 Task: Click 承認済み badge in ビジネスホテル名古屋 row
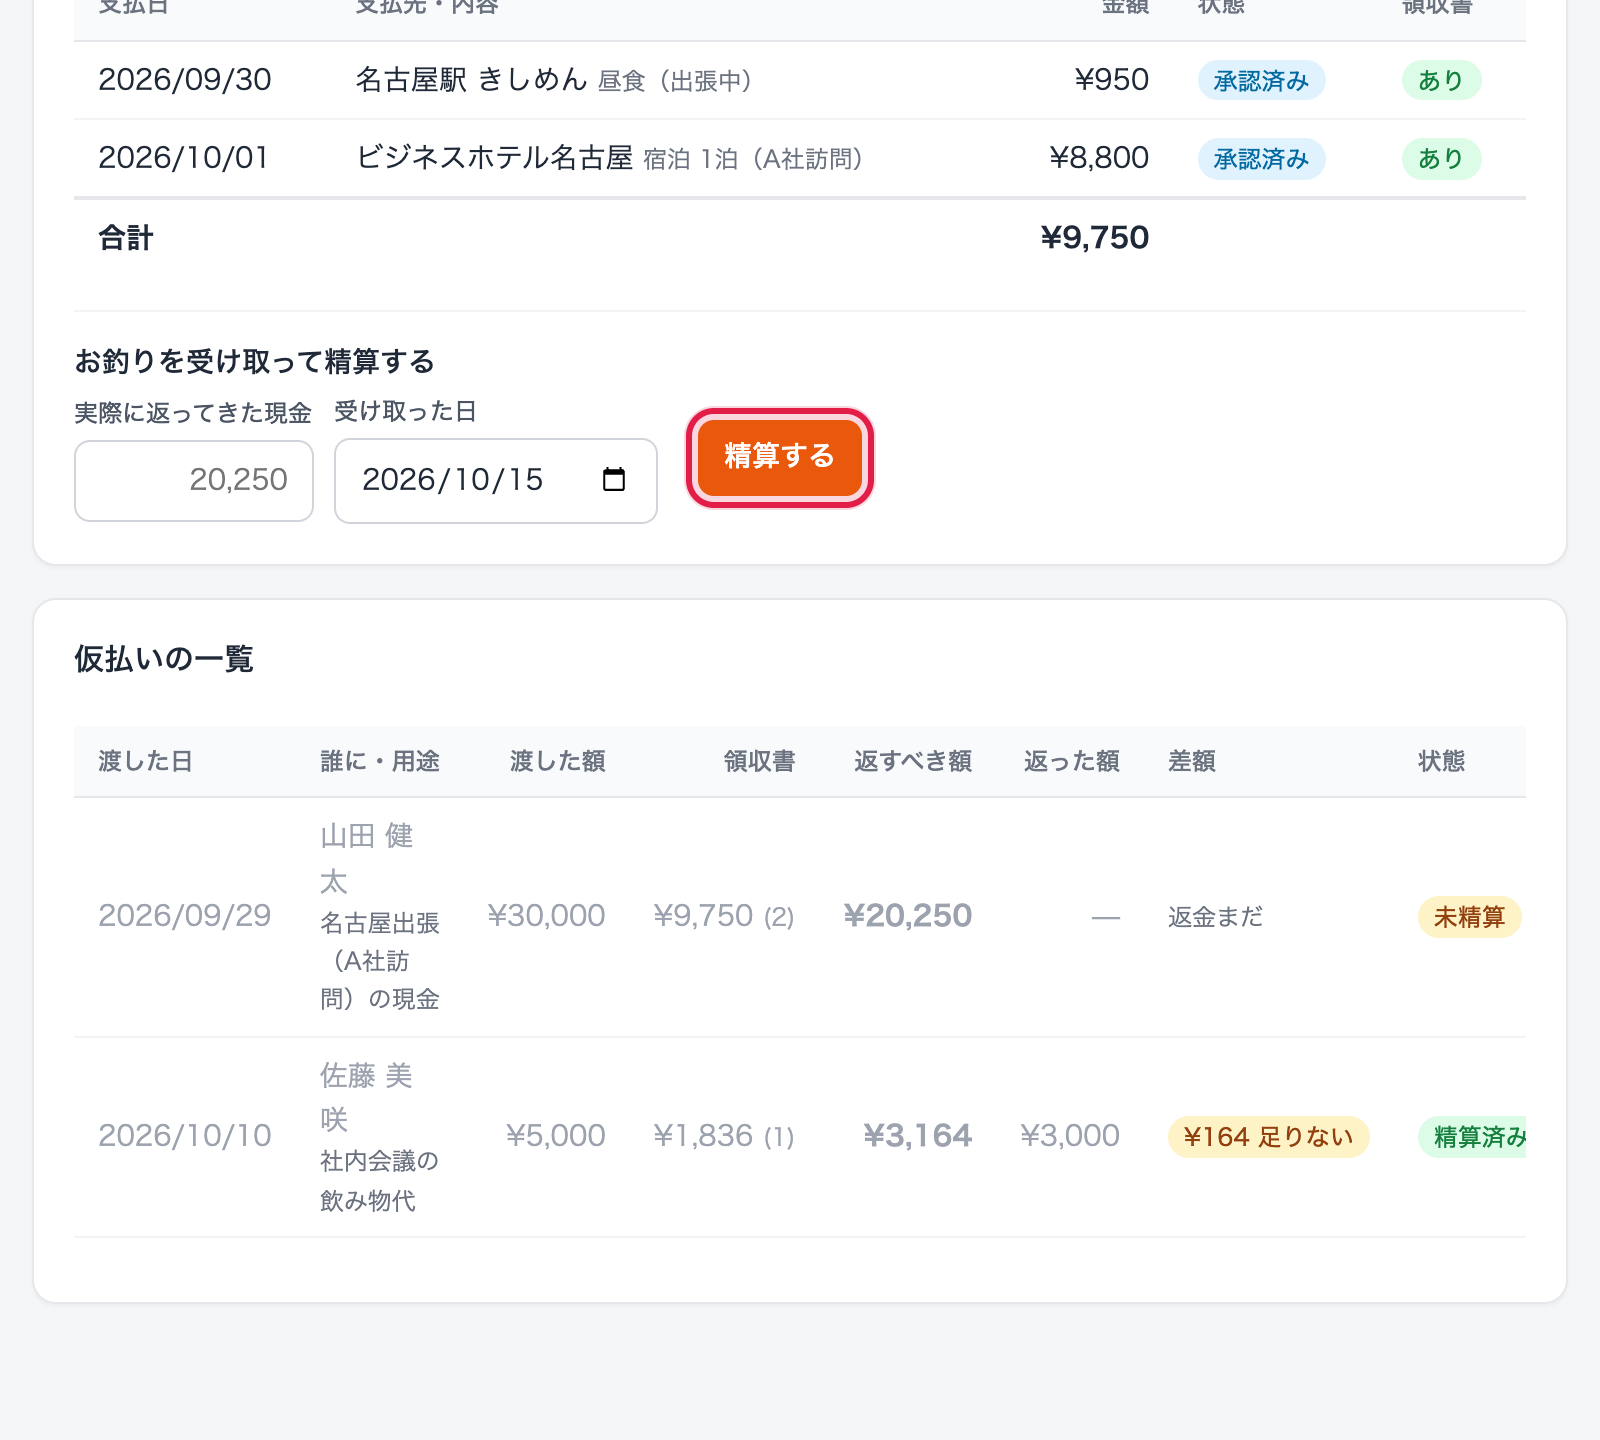[1261, 159]
